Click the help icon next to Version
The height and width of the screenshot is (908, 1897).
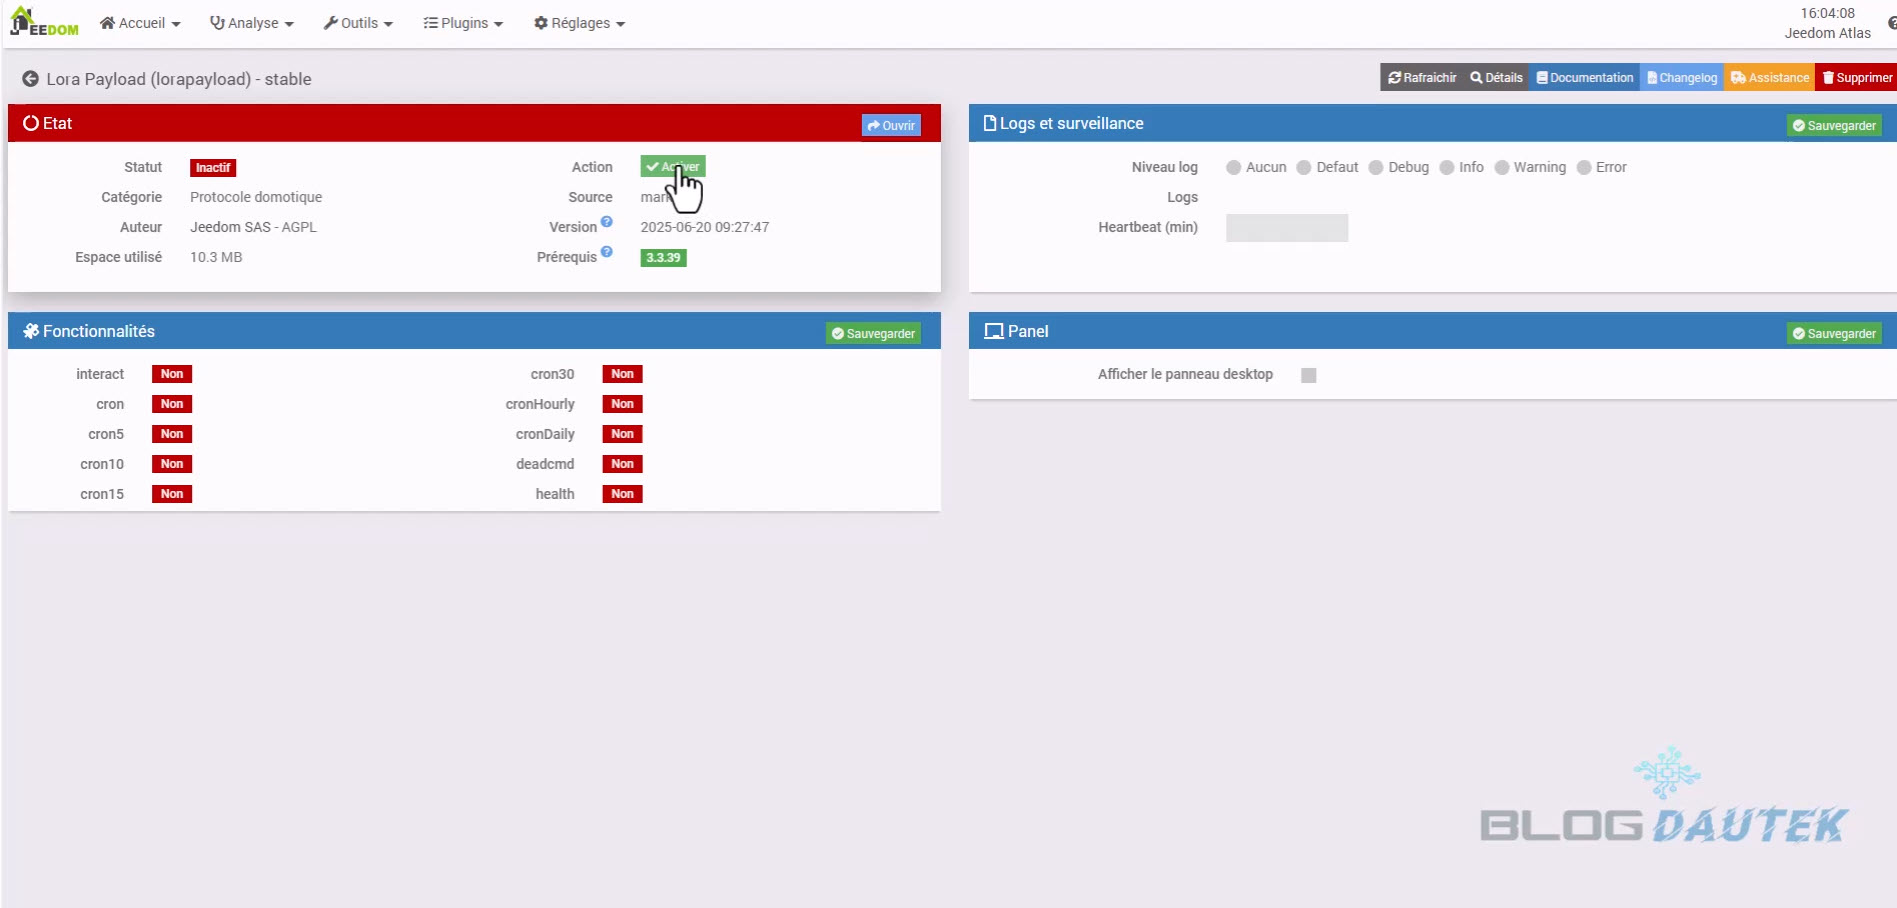607,222
